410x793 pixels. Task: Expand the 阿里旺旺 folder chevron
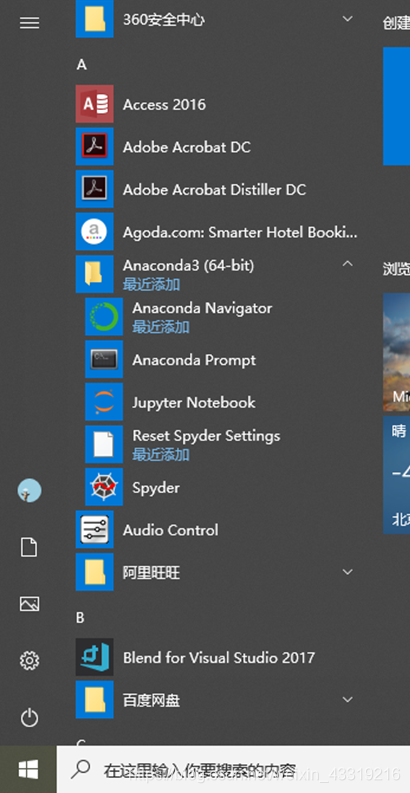[347, 572]
